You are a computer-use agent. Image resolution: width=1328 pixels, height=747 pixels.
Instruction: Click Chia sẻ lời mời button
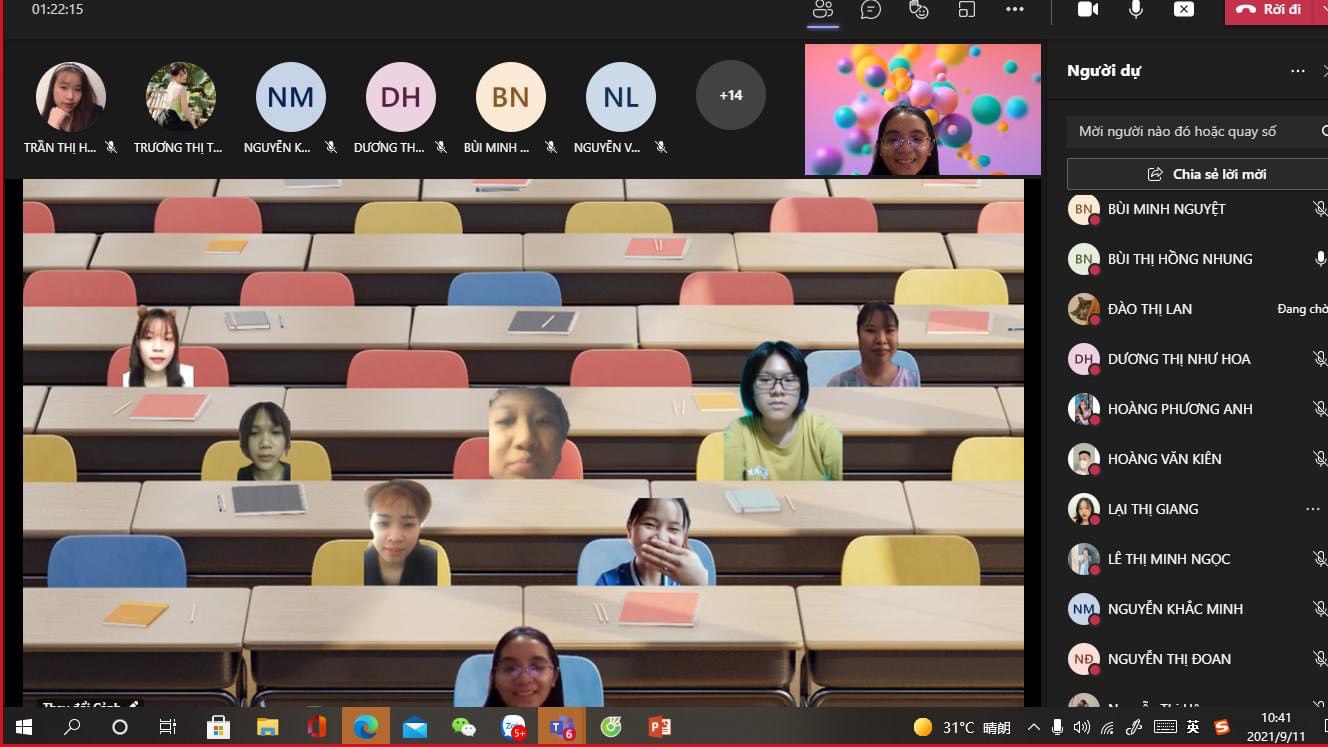(x=1205, y=174)
